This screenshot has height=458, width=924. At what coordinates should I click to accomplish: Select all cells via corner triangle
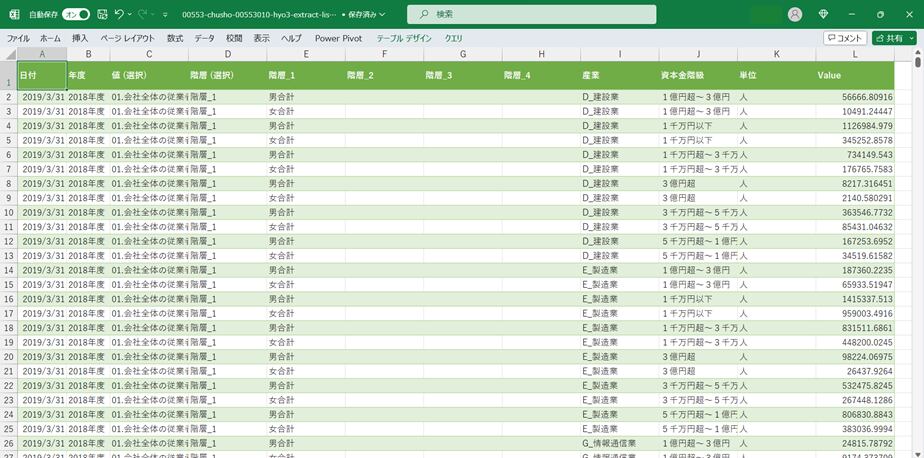click(8, 54)
